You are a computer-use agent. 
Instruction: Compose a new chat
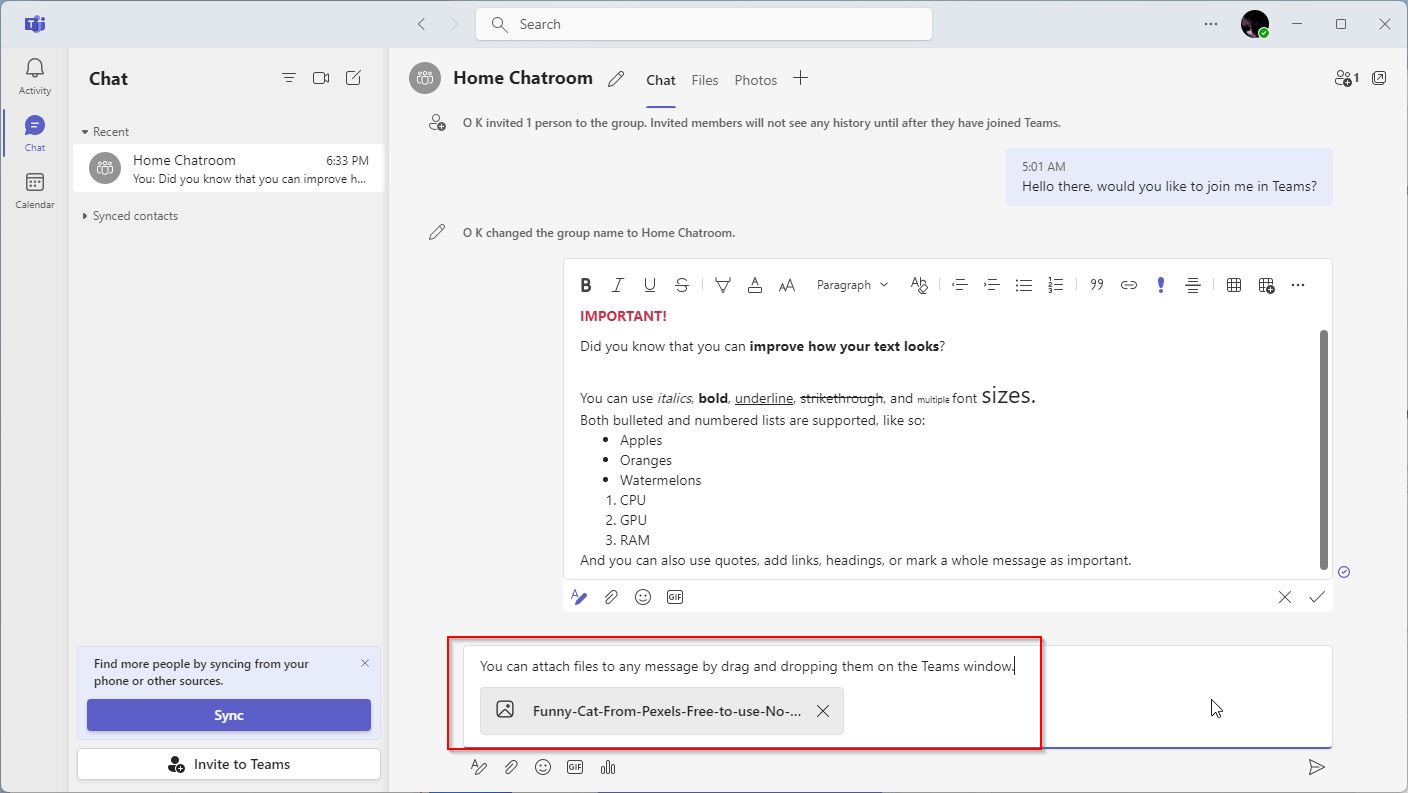tap(353, 78)
